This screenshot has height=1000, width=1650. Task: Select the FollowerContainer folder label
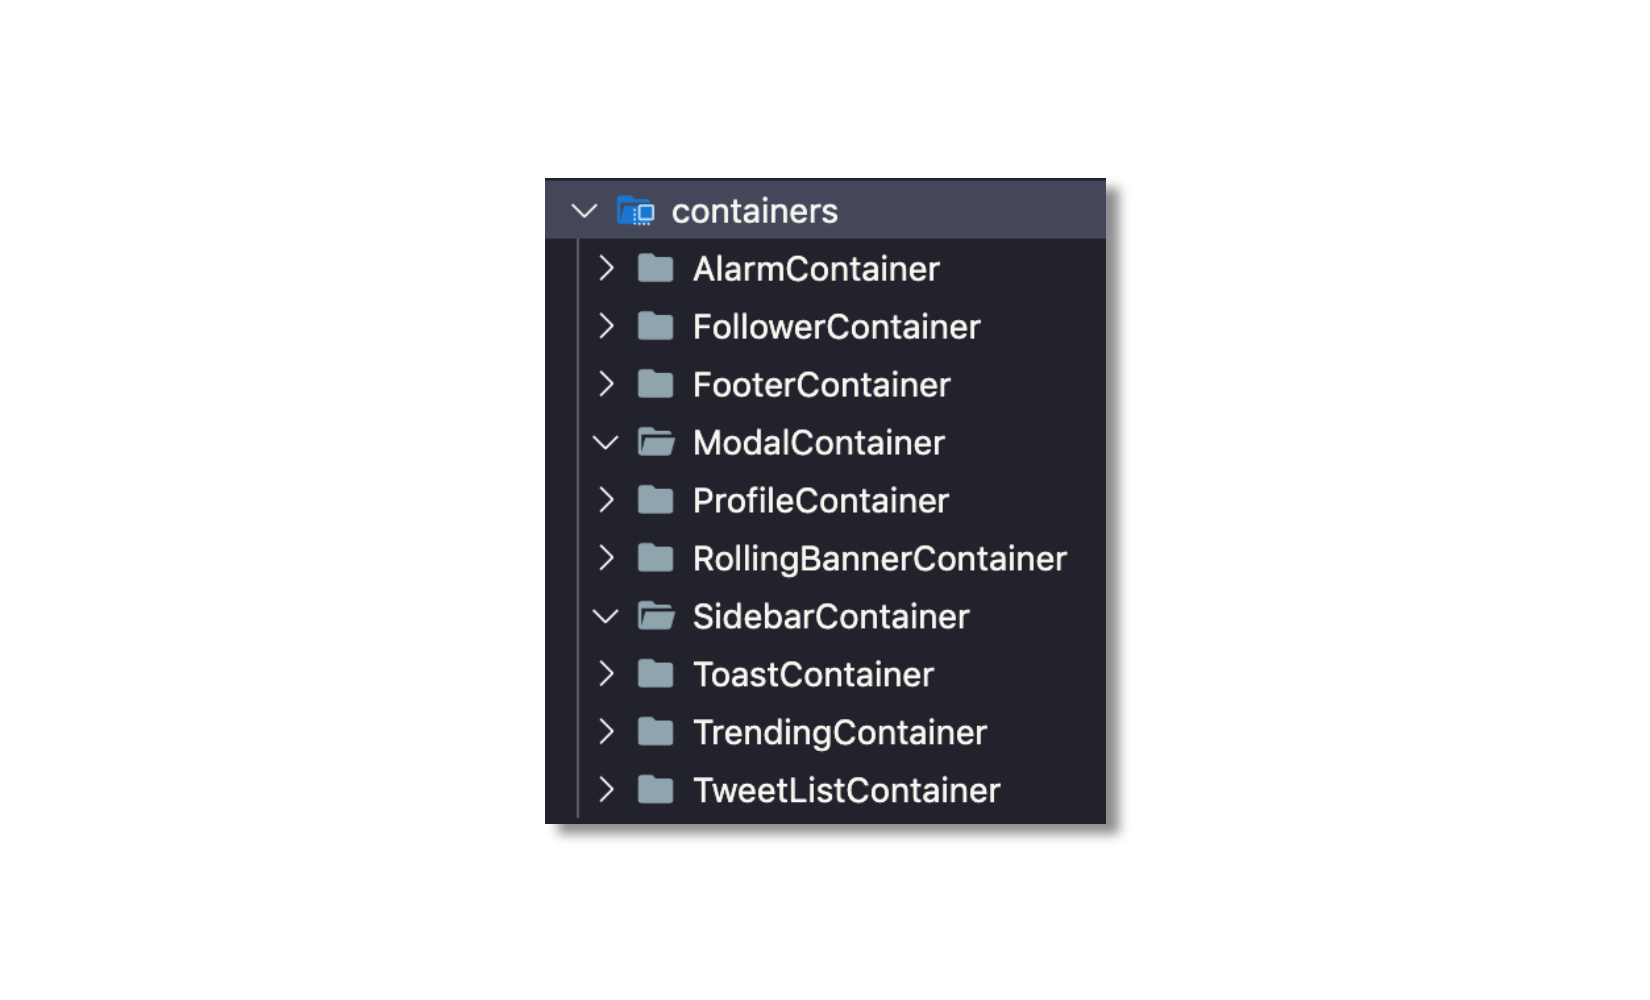[836, 327]
